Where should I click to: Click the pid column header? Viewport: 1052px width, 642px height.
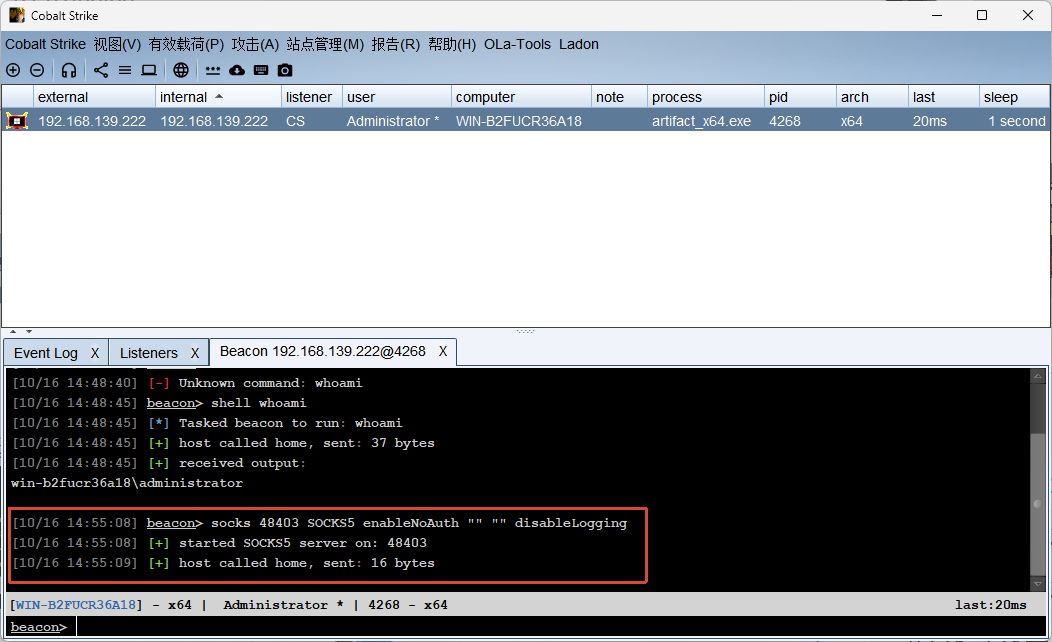click(x=800, y=97)
